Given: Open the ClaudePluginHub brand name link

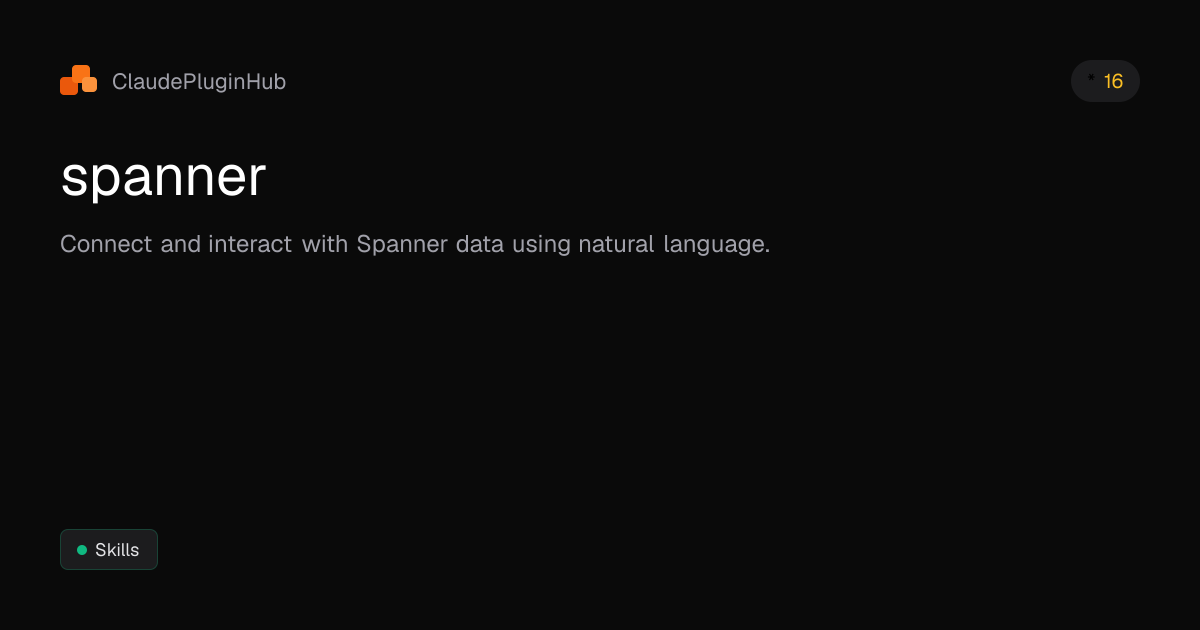Looking at the screenshot, I should pos(199,82).
